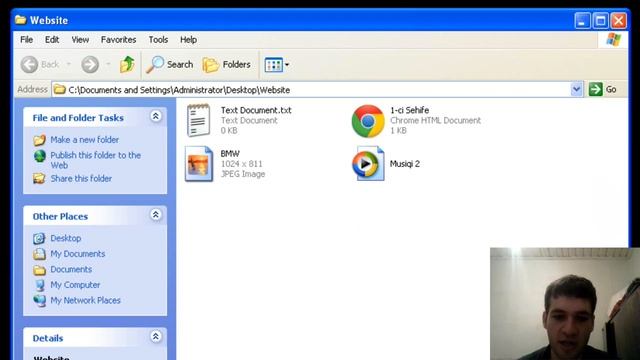Click the Musiqi 2 file name

pos(404,164)
